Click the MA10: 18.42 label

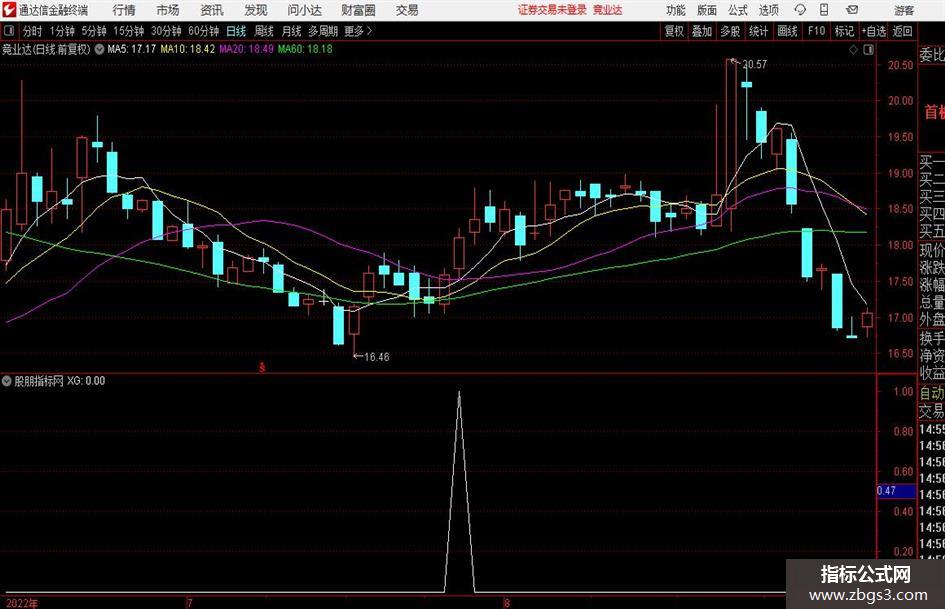(187, 49)
